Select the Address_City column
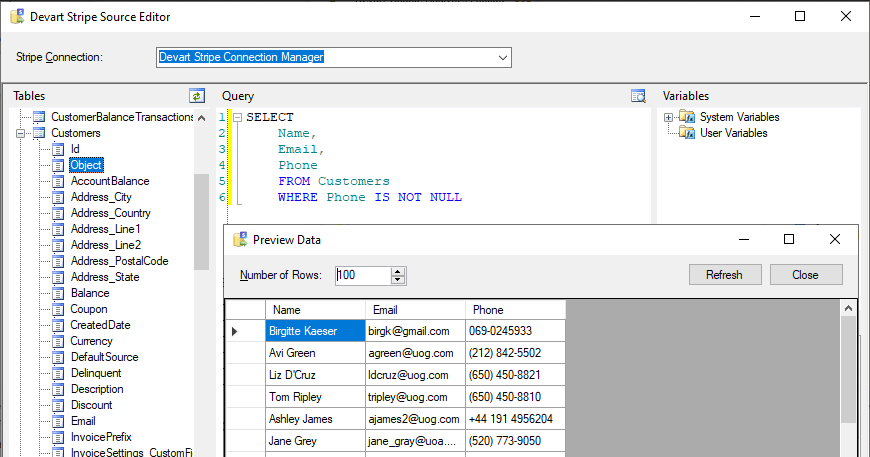This screenshot has width=870, height=457. coord(101,197)
